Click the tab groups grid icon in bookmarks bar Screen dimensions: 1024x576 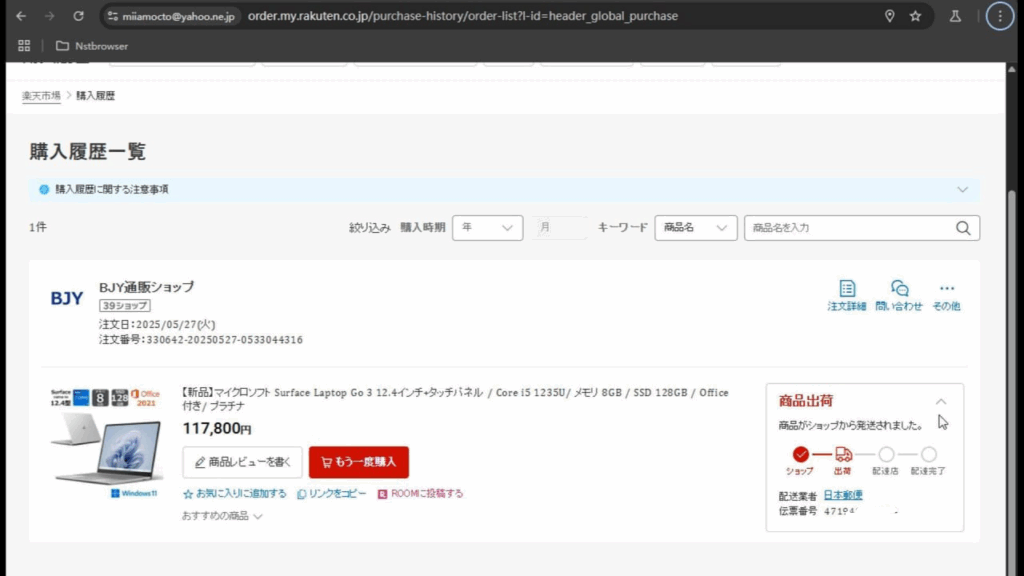click(x=24, y=46)
